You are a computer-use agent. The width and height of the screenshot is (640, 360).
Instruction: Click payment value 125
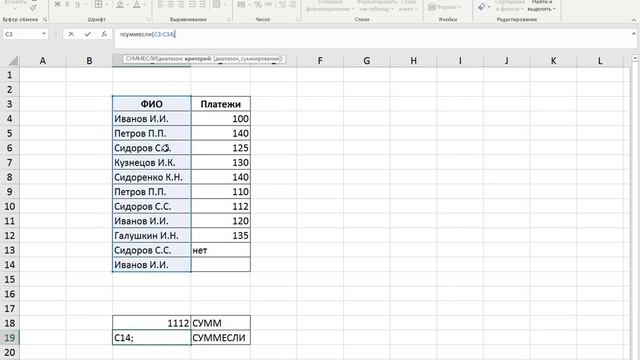pyautogui.click(x=220, y=148)
